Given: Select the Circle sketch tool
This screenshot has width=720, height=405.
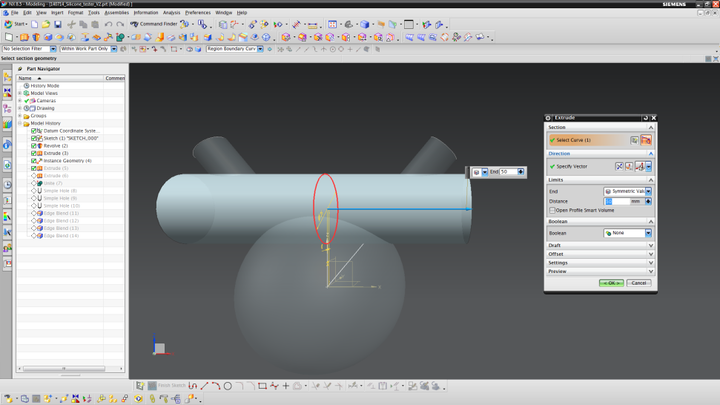Looking at the screenshot, I should (x=228, y=386).
